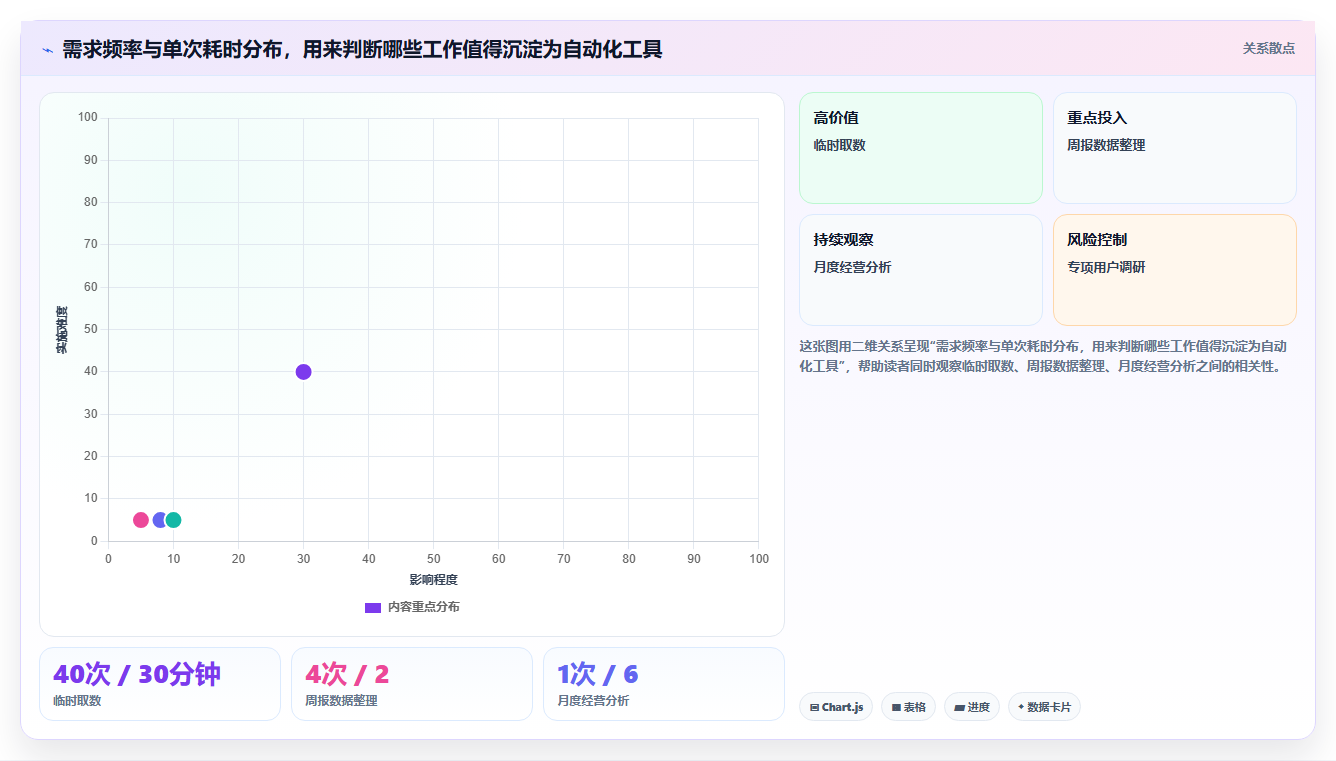Select the 进度 tag chip
This screenshot has width=1336, height=761.
972,707
